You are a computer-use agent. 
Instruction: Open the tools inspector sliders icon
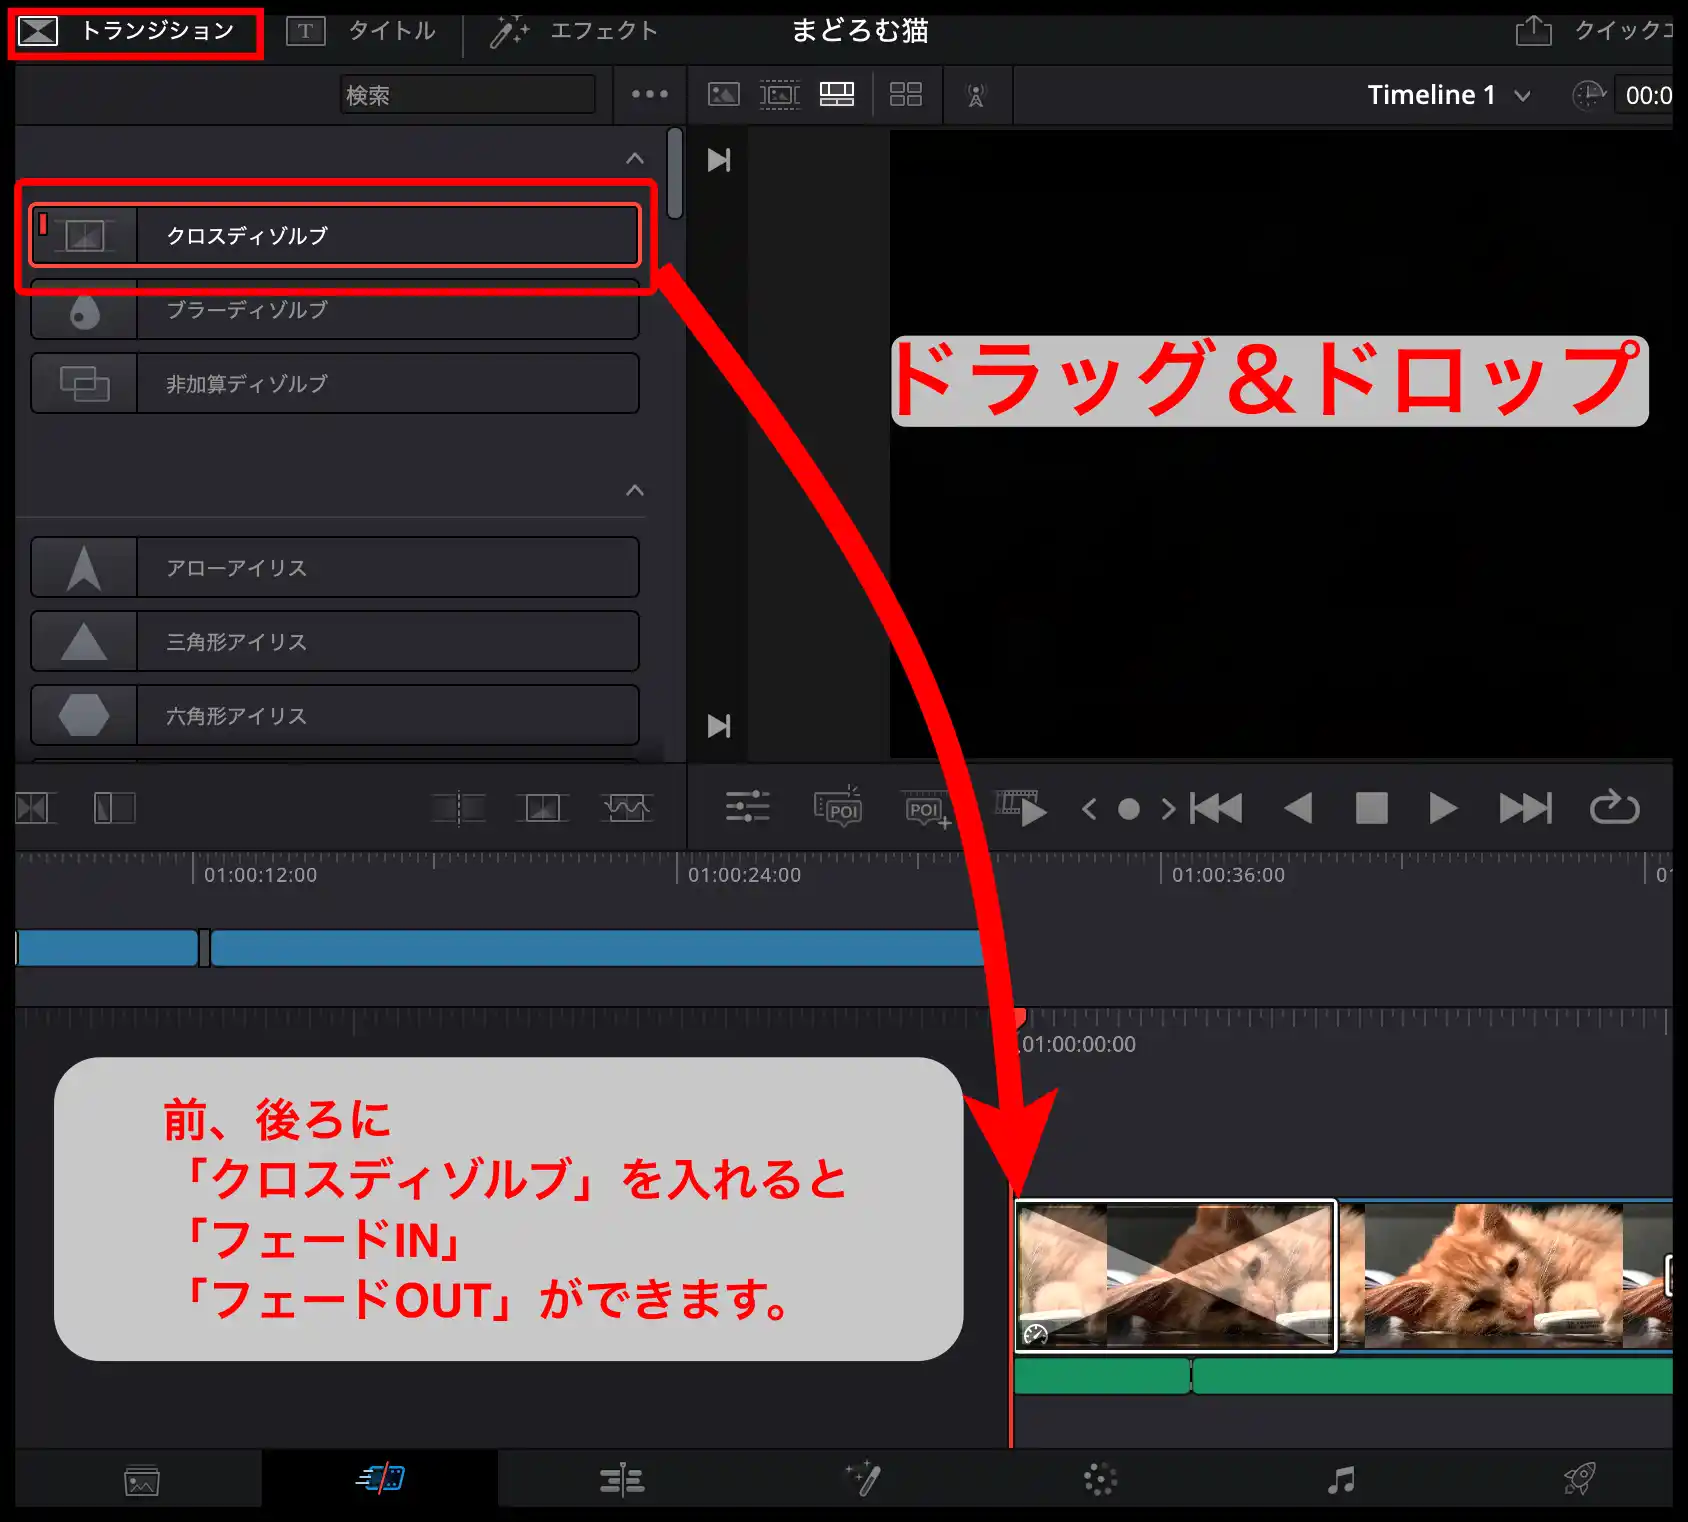[748, 808]
